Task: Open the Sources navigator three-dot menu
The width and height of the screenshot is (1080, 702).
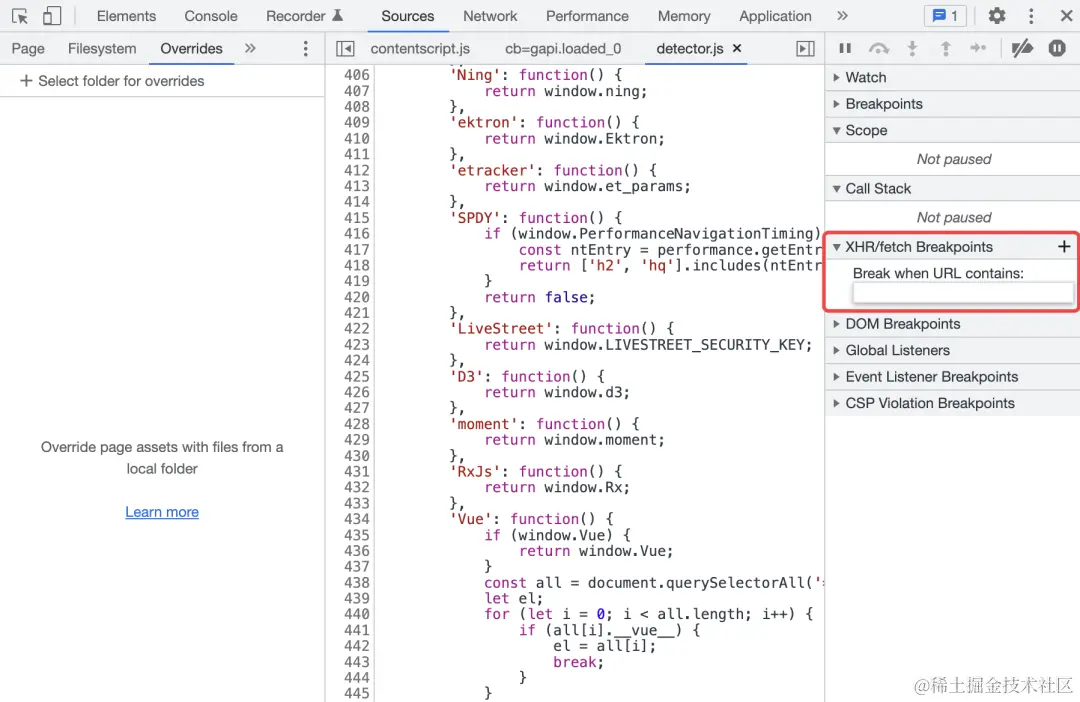Action: pos(306,48)
